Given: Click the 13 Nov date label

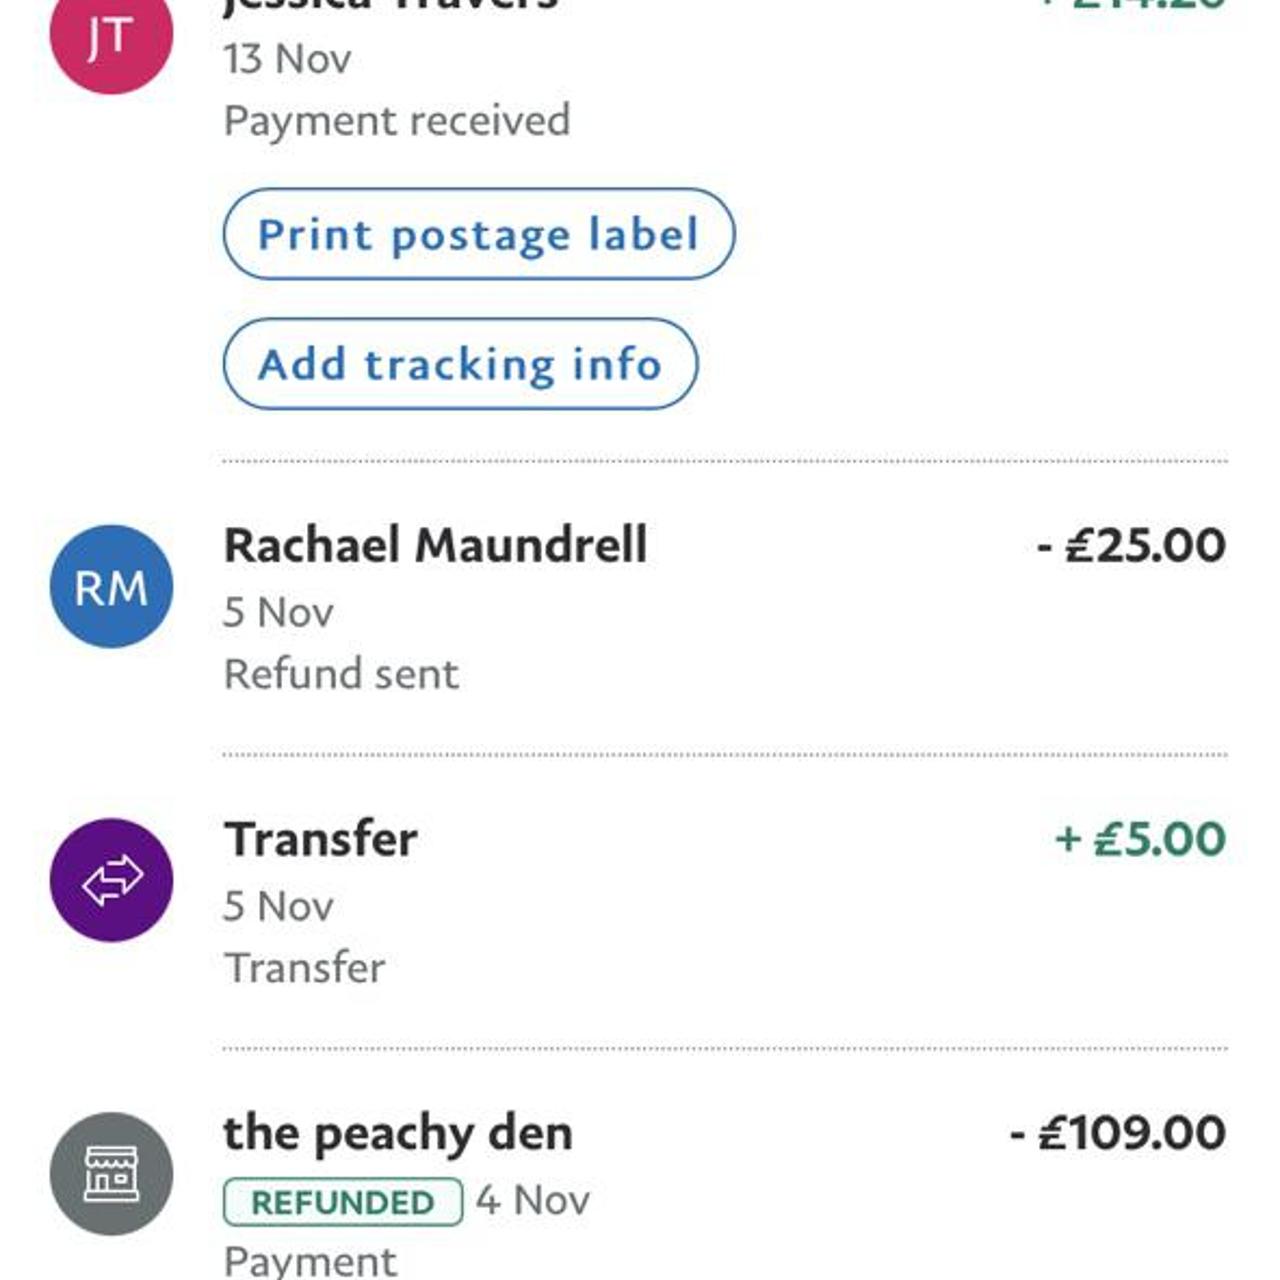Looking at the screenshot, I should point(284,58).
